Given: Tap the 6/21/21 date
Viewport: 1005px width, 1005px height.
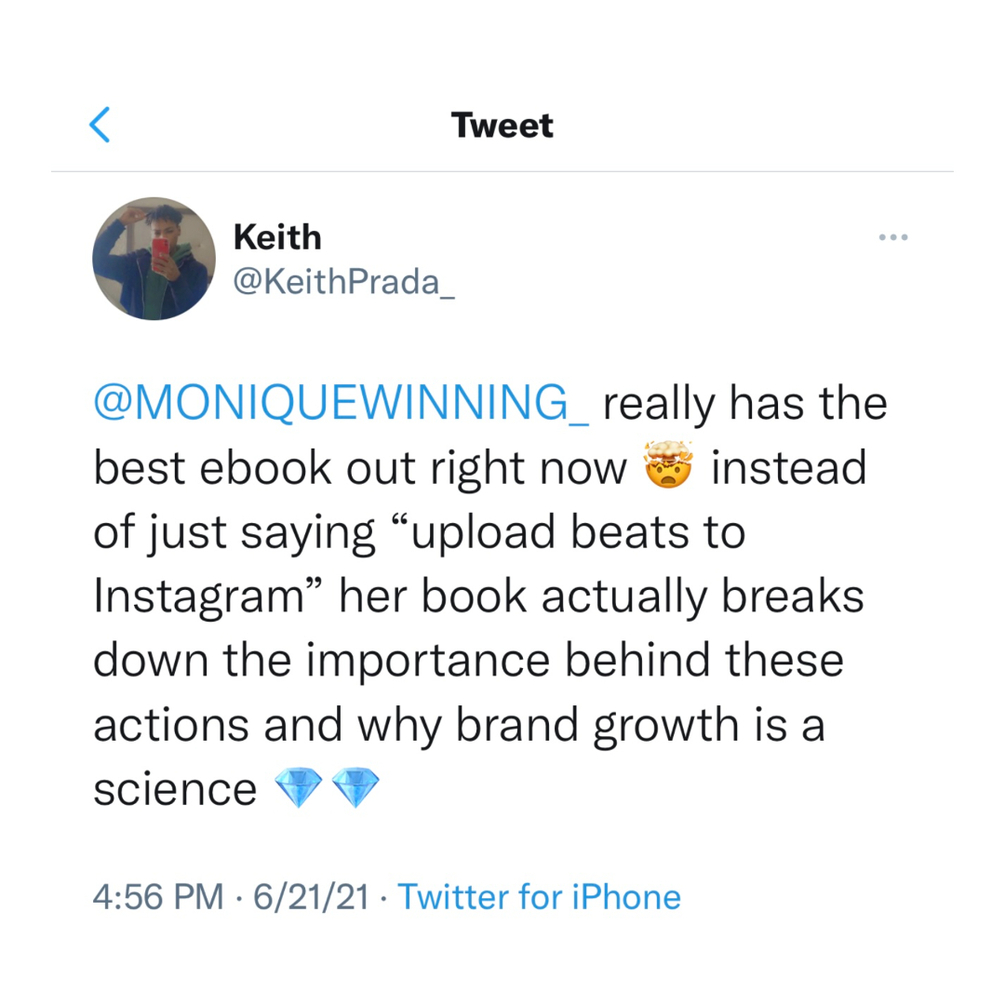Looking at the screenshot, I should [x=311, y=897].
